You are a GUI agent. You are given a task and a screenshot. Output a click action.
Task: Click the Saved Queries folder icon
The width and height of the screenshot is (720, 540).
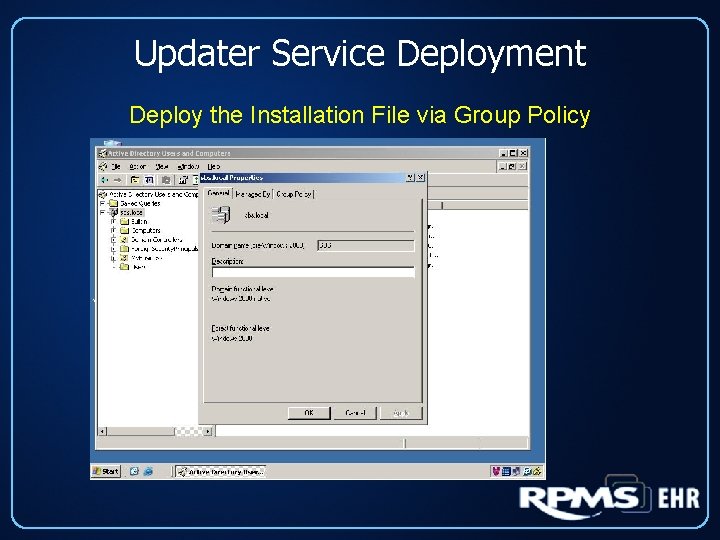pyautogui.click(x=113, y=203)
